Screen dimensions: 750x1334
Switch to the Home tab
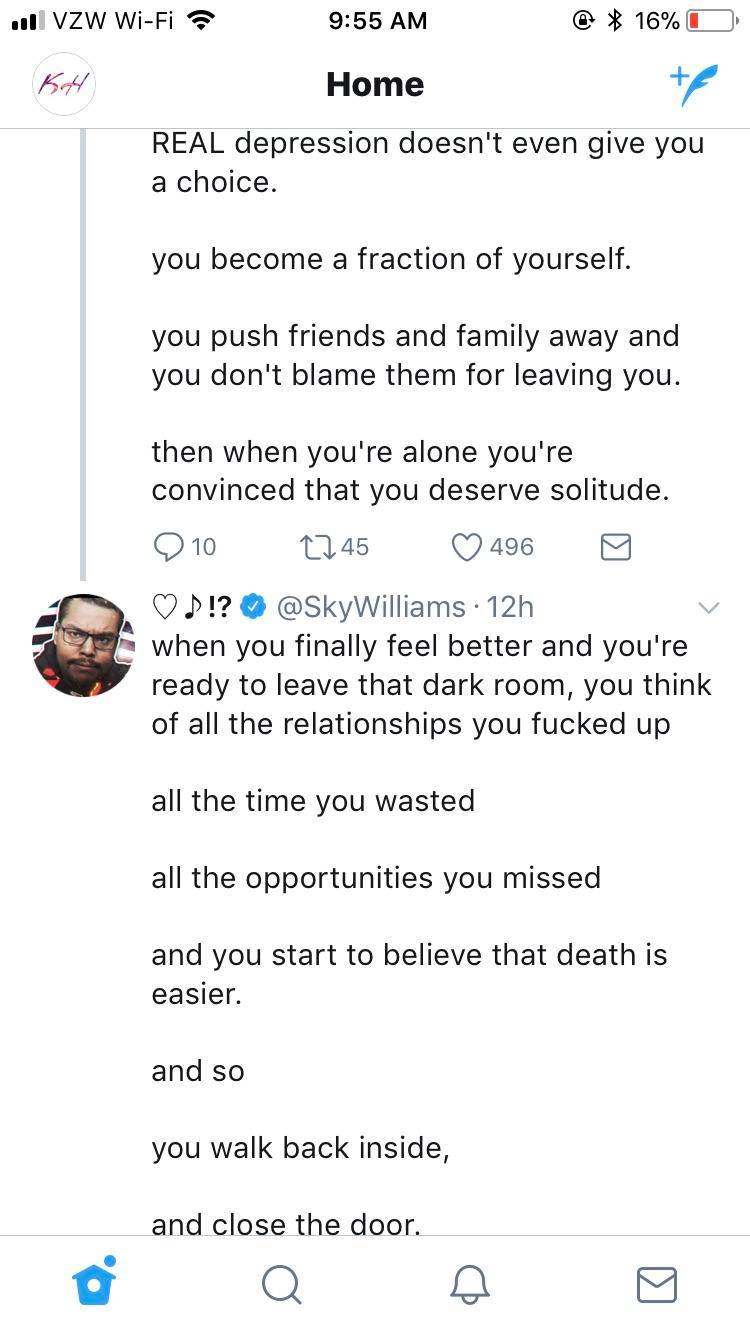pos(93,1286)
